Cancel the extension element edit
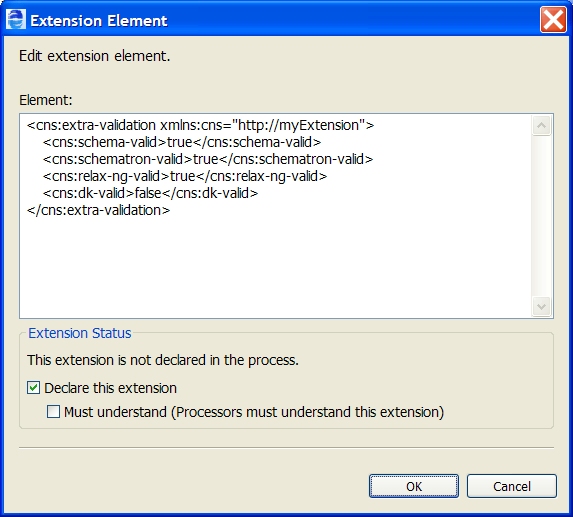573x517 pixels. coord(512,486)
